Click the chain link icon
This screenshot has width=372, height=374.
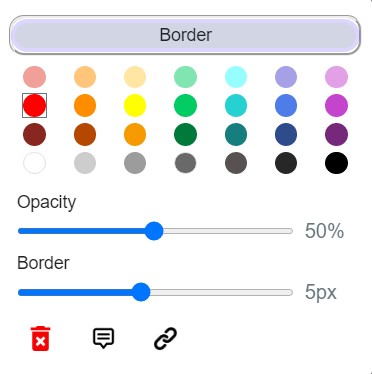tap(165, 338)
